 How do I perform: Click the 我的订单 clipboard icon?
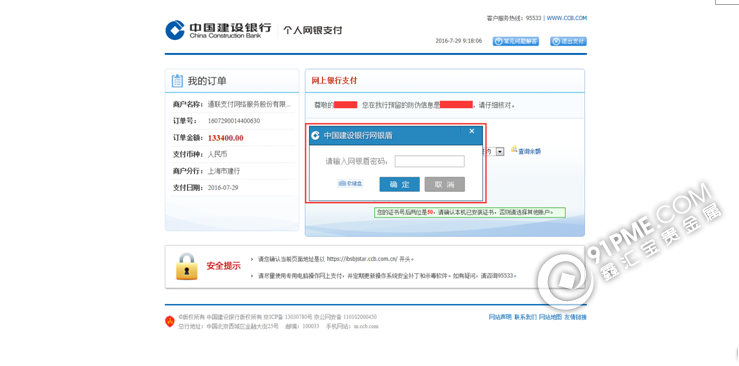tap(177, 81)
